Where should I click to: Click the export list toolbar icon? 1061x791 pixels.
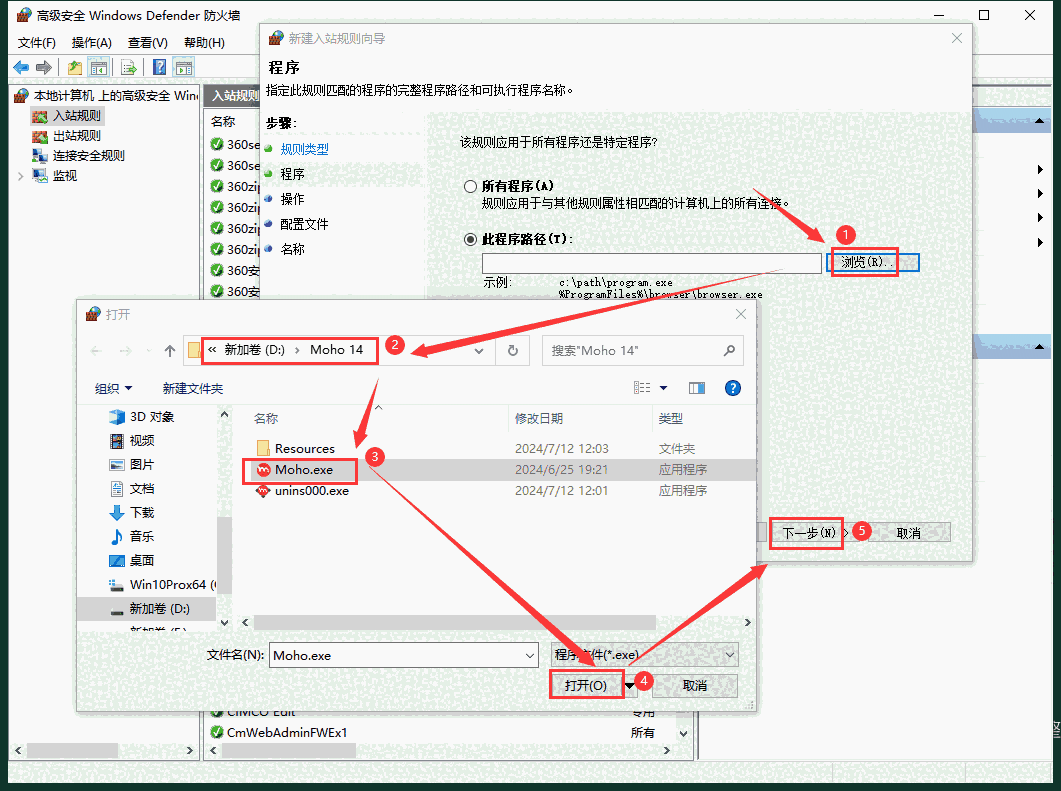(129, 67)
